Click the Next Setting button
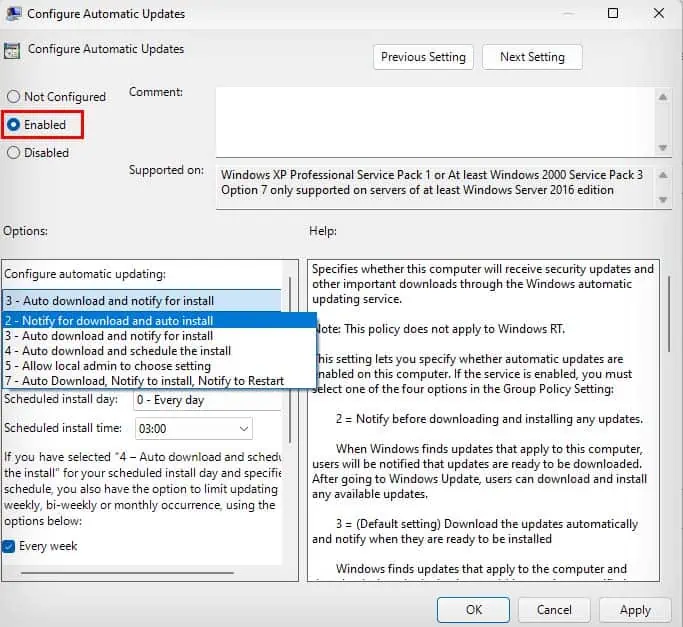The image size is (683, 627). click(x=532, y=57)
